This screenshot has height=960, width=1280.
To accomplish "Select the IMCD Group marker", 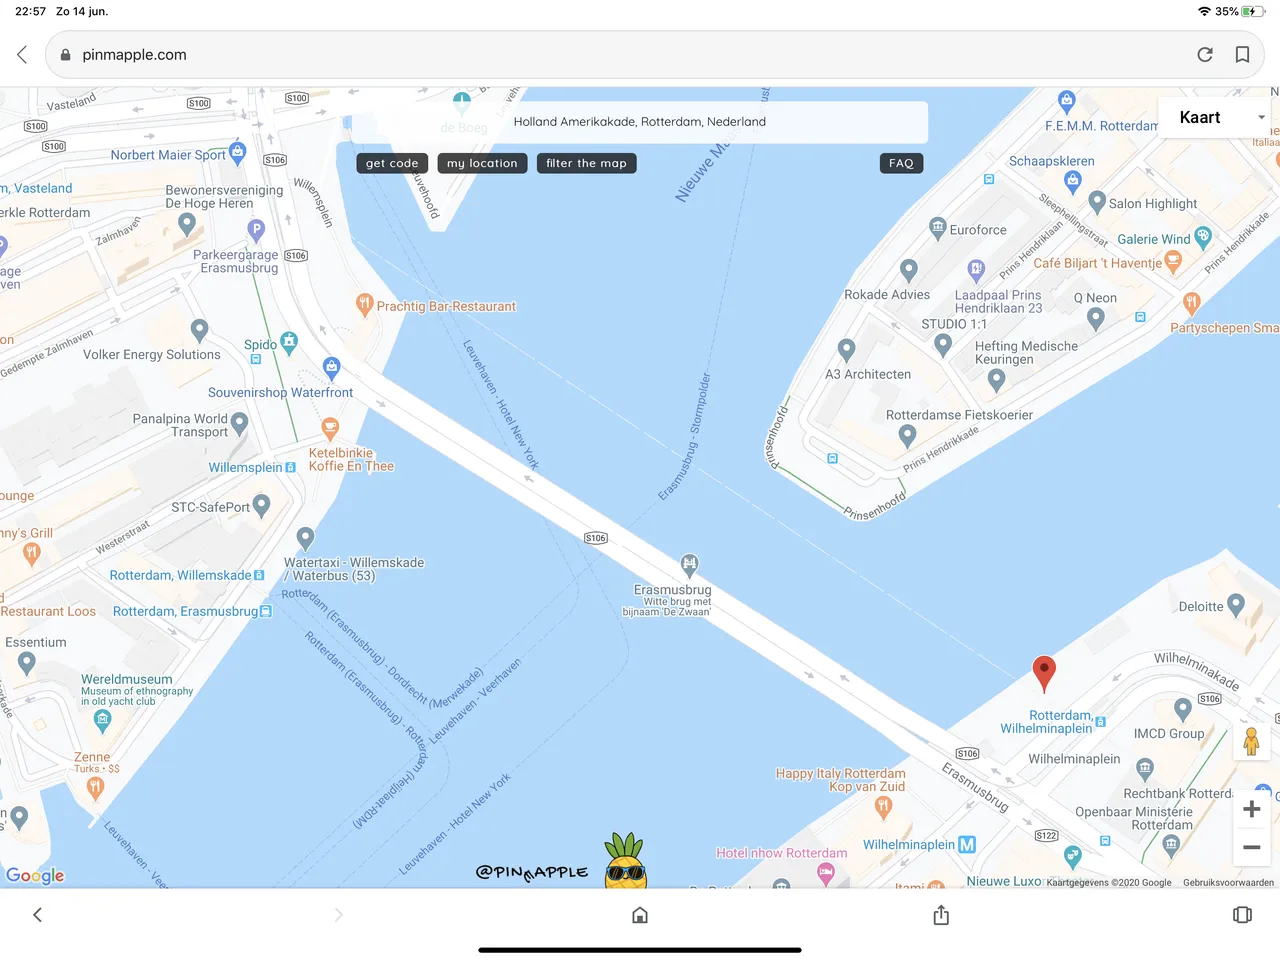I will [1183, 709].
